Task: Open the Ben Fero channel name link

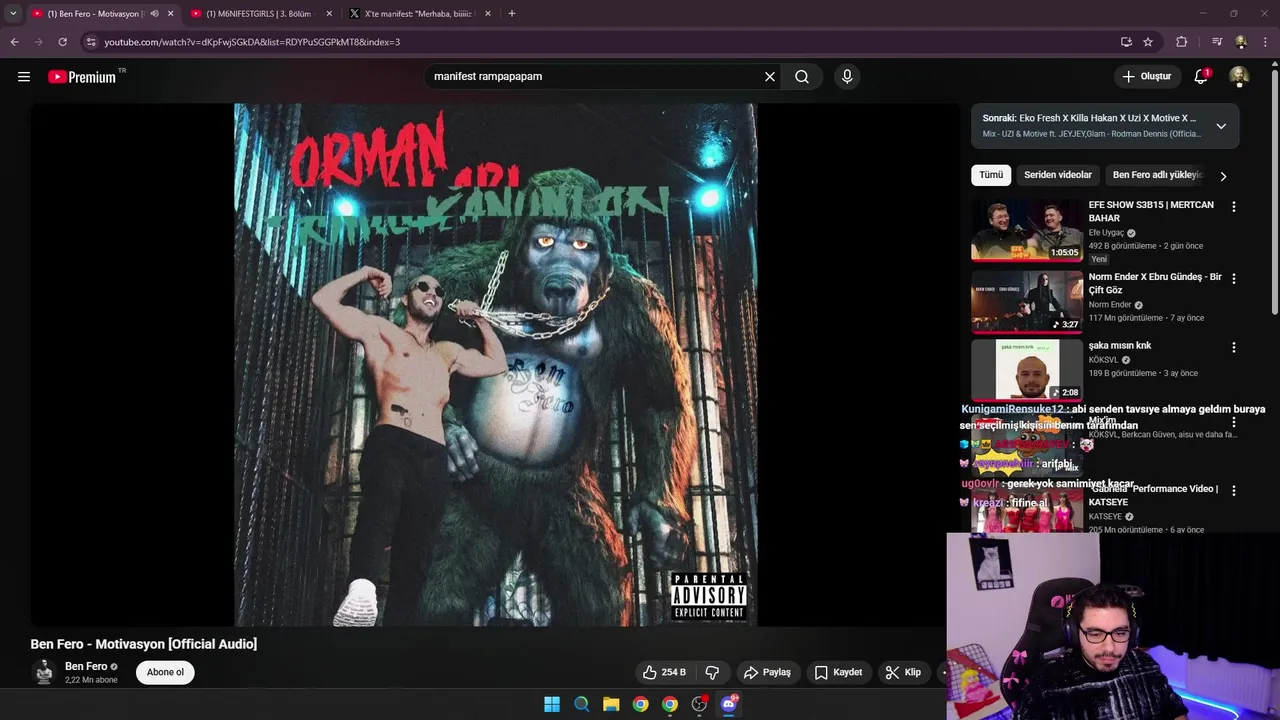Action: [x=86, y=666]
